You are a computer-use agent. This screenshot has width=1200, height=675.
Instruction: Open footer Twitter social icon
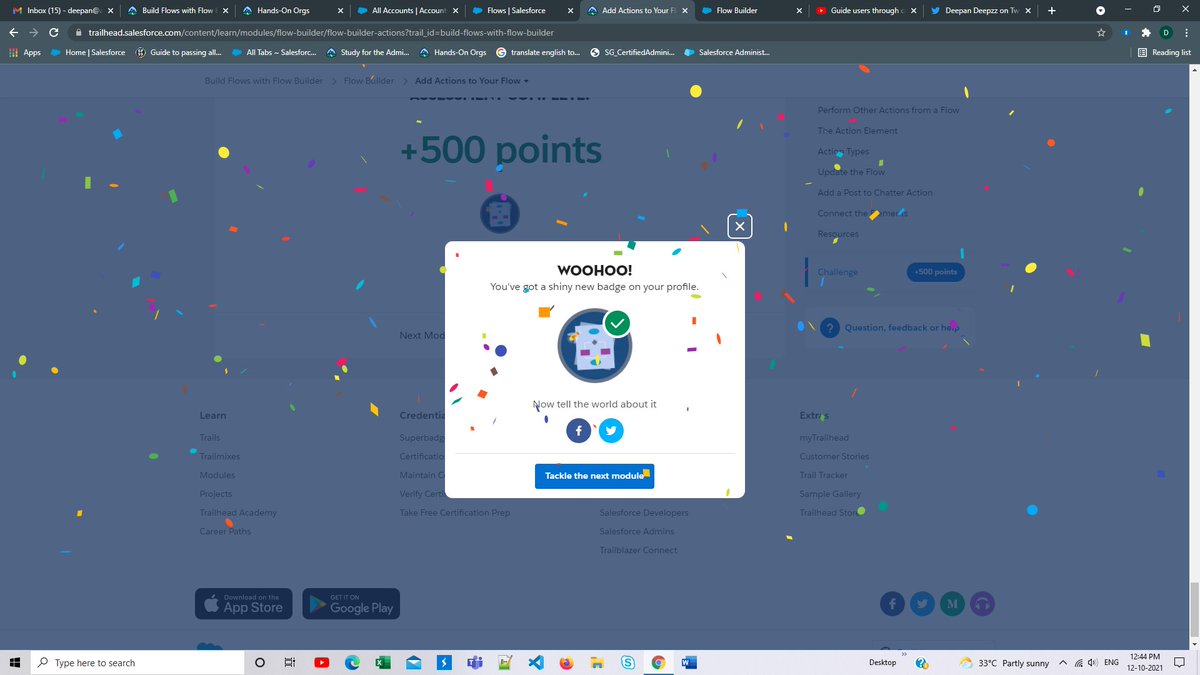923,603
